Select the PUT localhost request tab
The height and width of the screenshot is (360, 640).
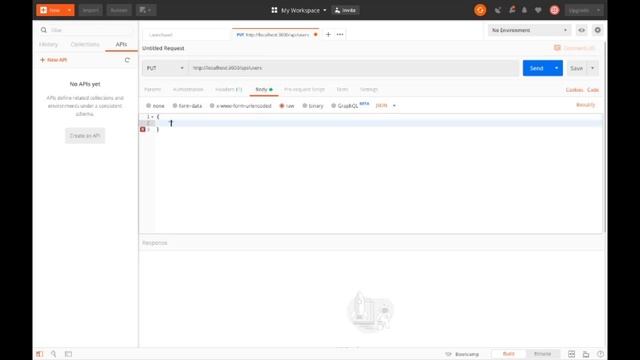[x=273, y=35]
